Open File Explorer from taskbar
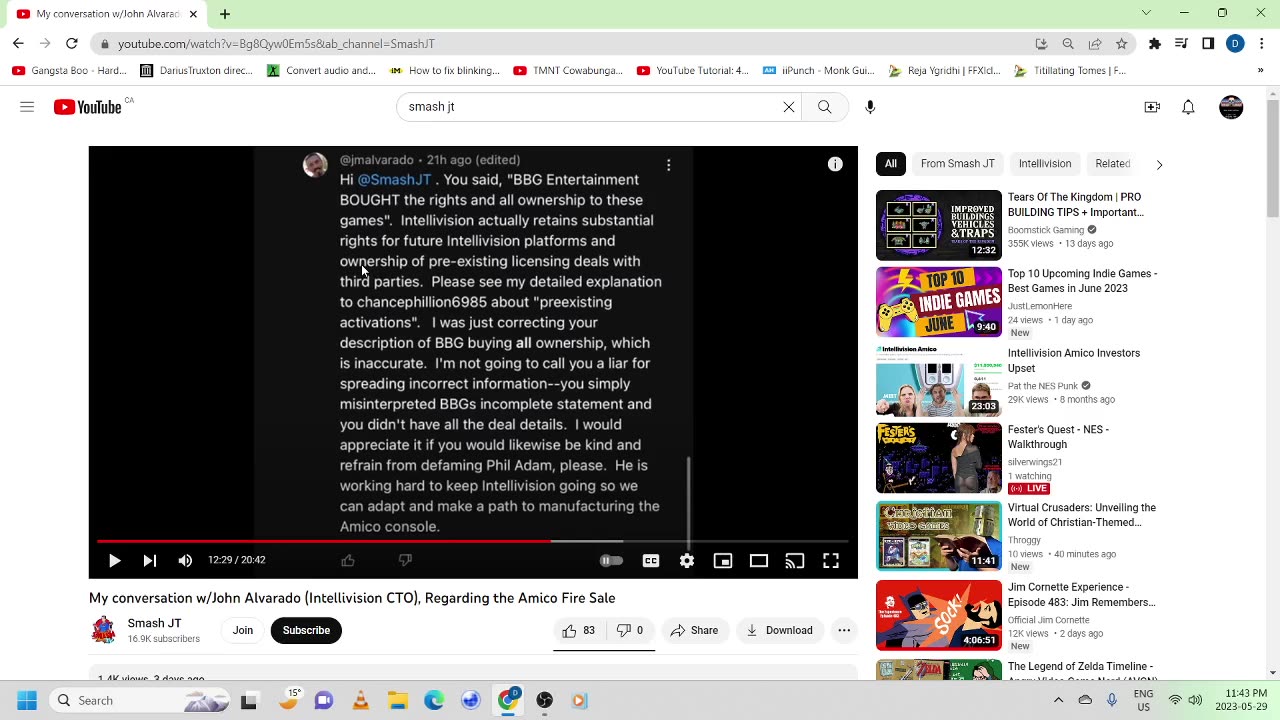The height and width of the screenshot is (720, 1280). 398,701
